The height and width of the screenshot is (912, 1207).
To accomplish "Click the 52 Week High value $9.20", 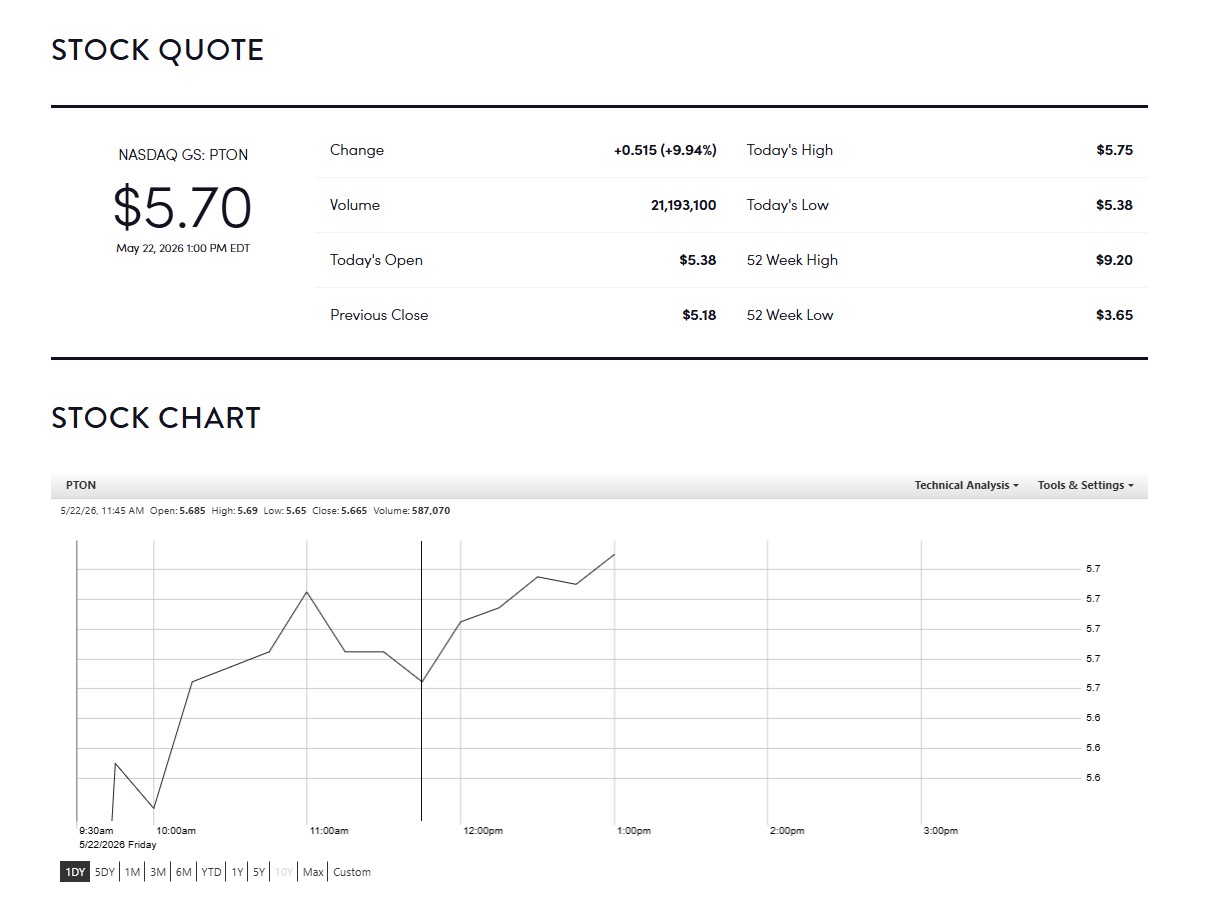I will coord(1114,260).
